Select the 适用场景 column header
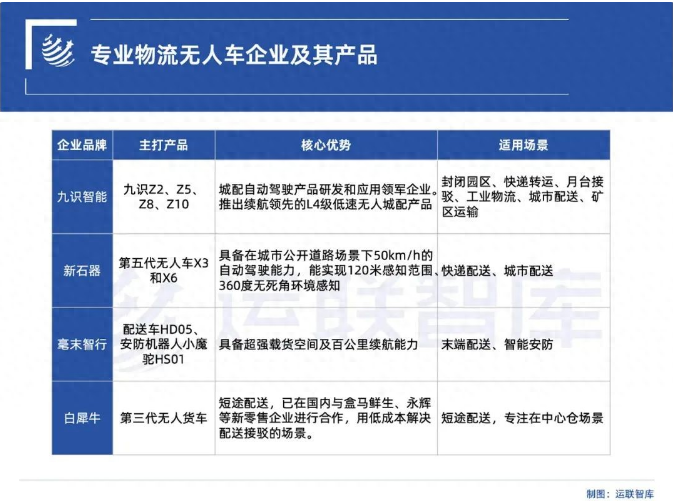 coord(524,145)
